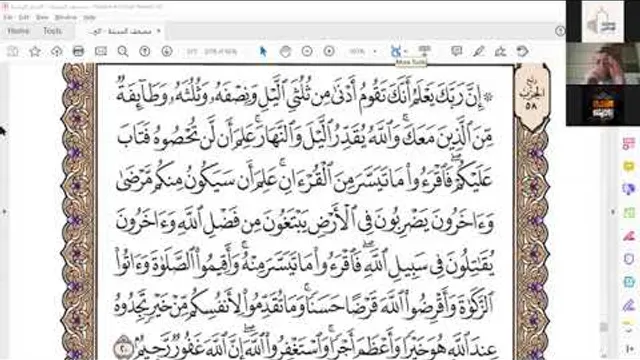The image size is (640, 360).
Task: Select the Hand pan tool
Action: pyautogui.click(x=285, y=51)
